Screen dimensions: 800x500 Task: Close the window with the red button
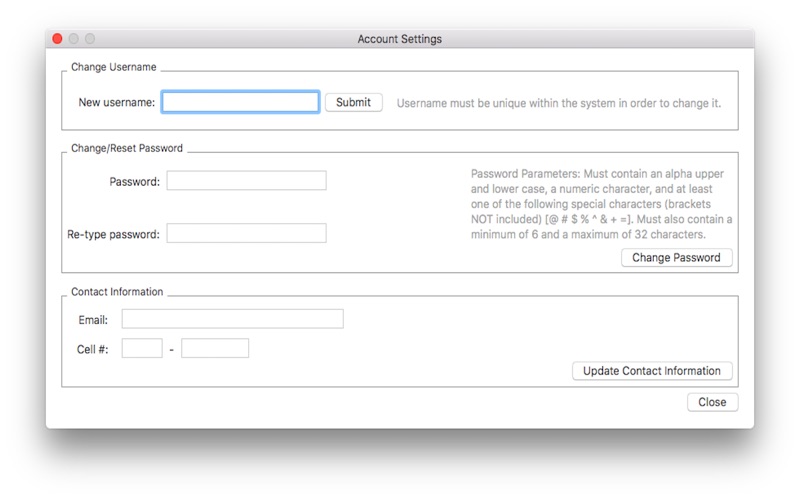click(57, 39)
